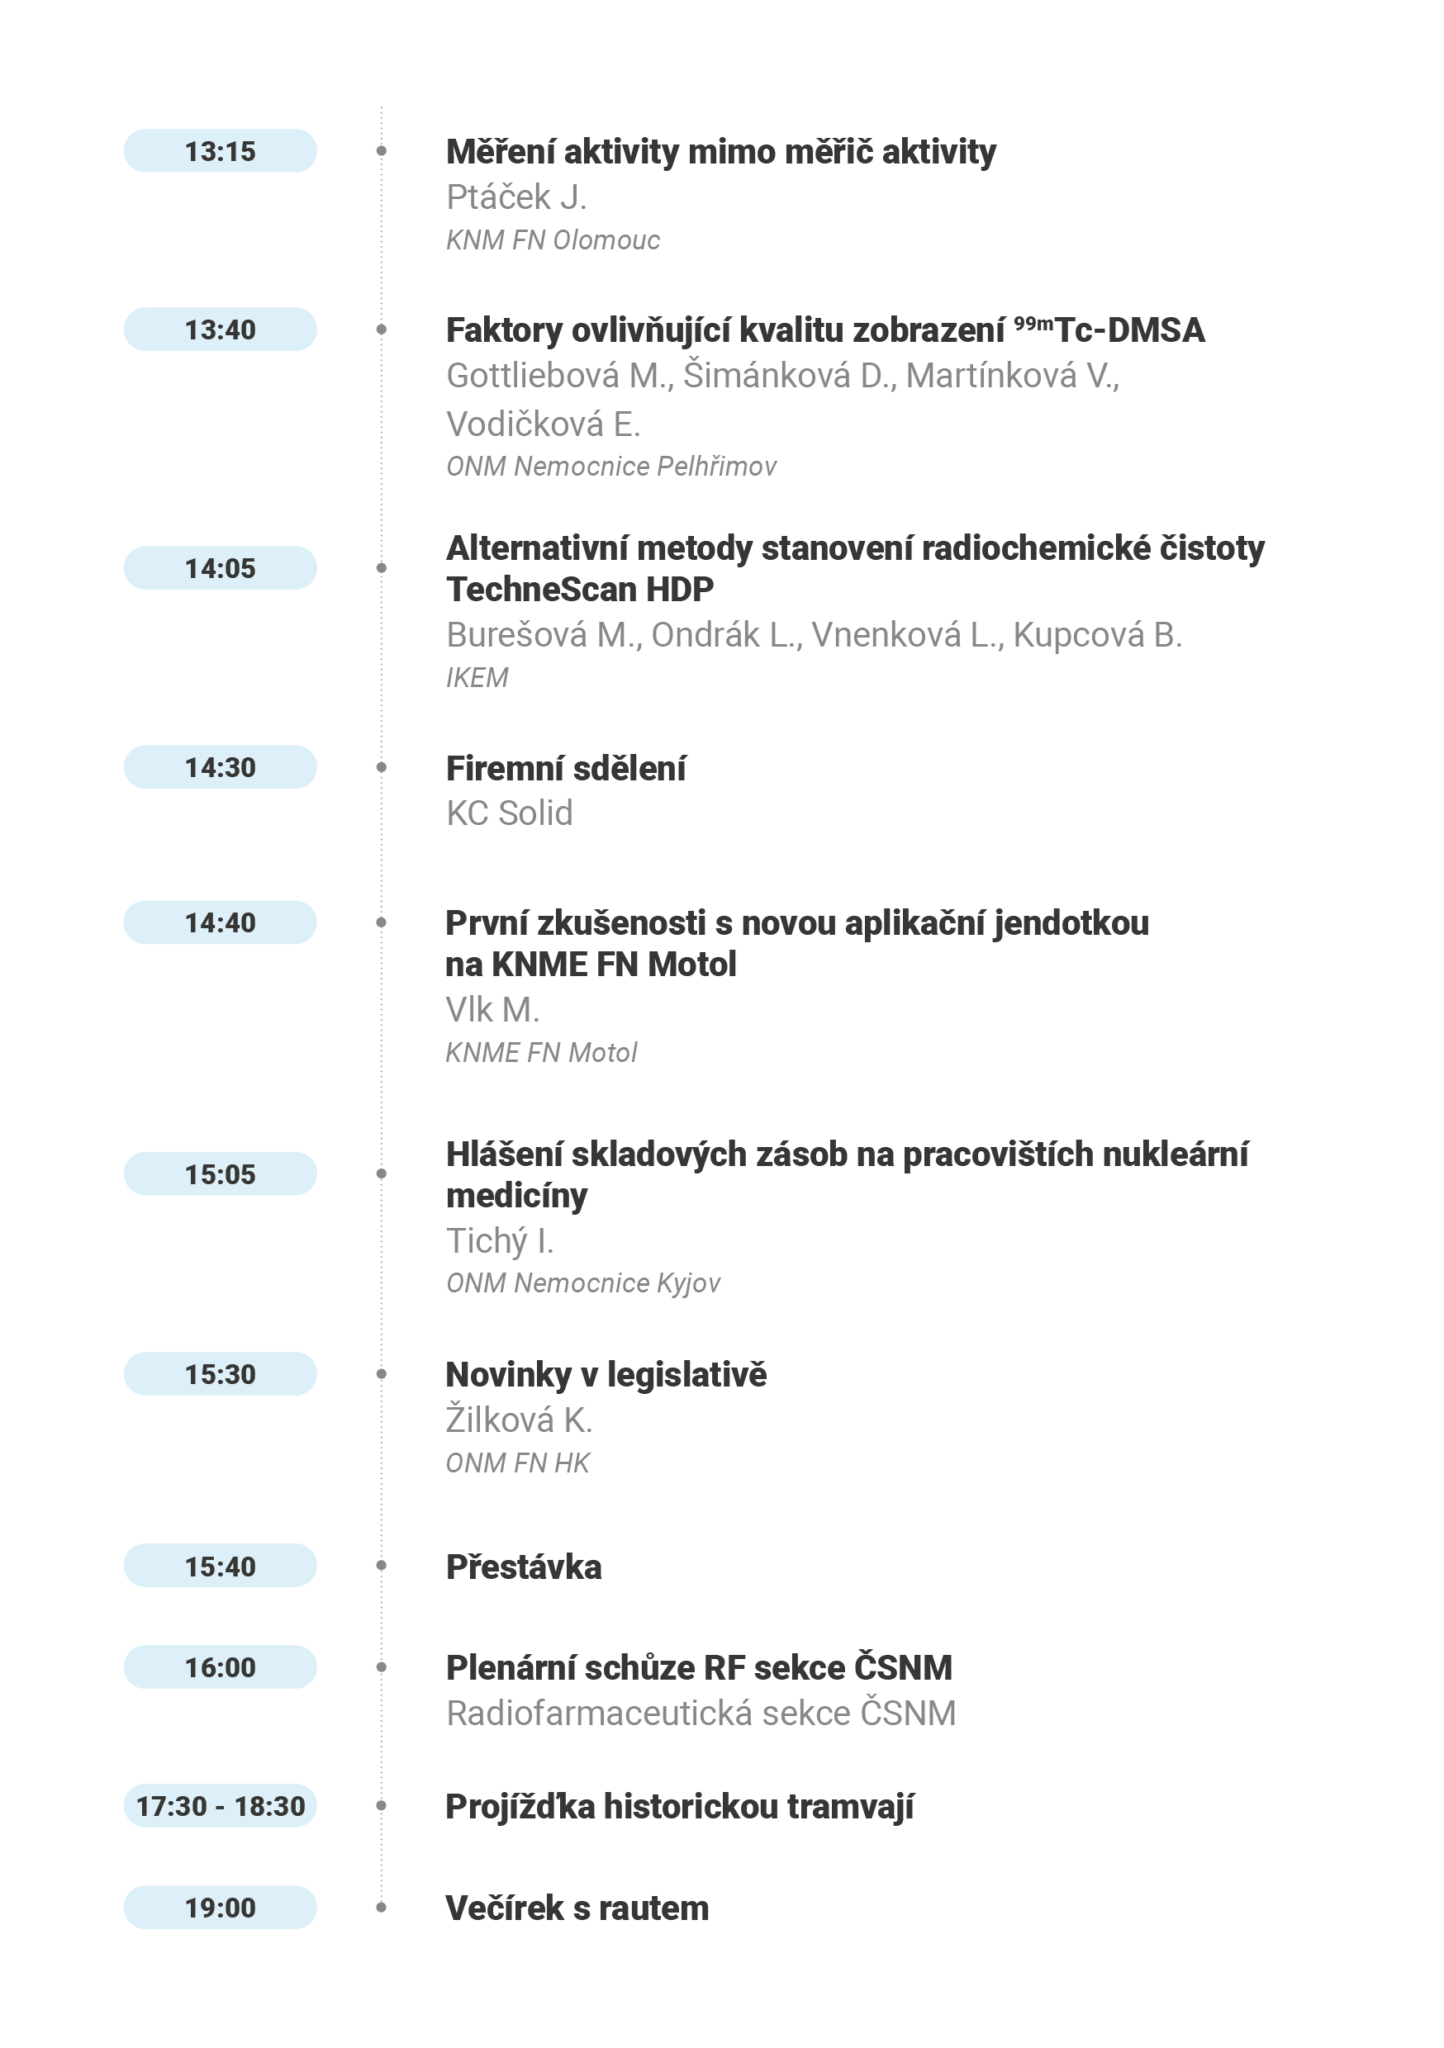Click the 19:00 time badge
The width and height of the screenshot is (1444, 2048).
click(220, 1907)
